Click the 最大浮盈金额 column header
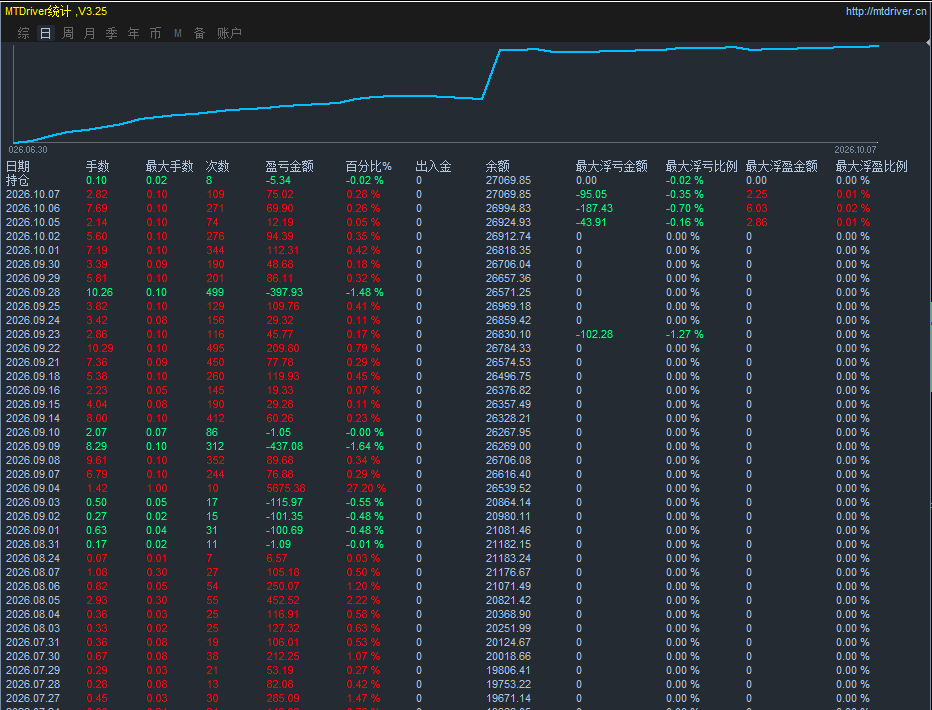This screenshot has width=932, height=710. click(x=782, y=166)
